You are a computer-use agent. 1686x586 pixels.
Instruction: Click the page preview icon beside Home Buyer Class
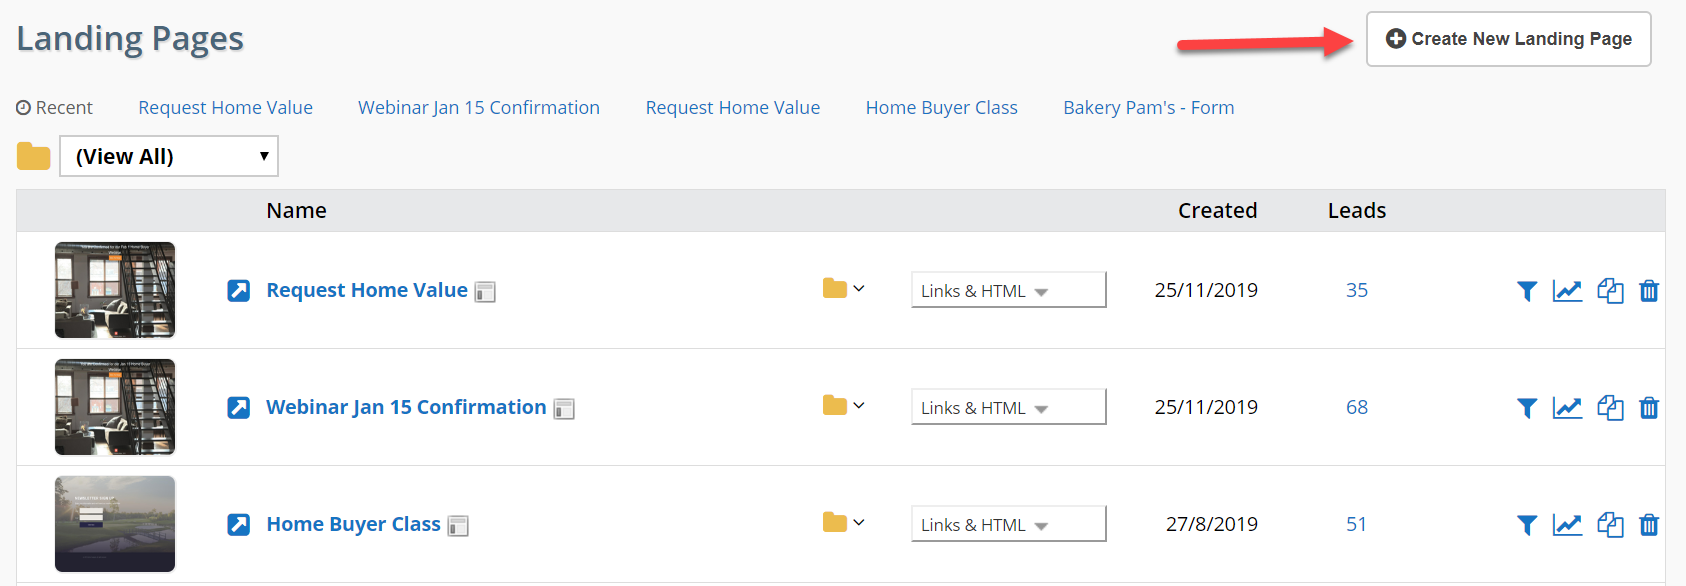pyautogui.click(x=458, y=525)
